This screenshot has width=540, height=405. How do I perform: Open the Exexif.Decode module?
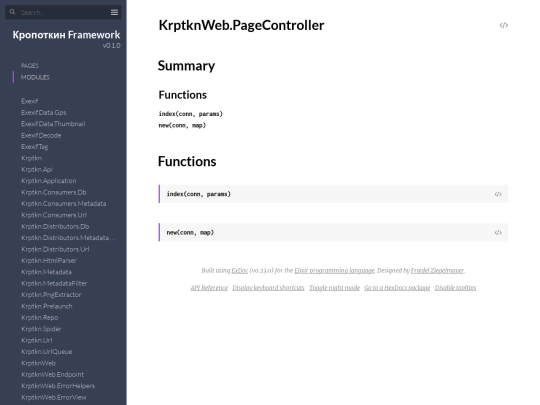[41, 135]
